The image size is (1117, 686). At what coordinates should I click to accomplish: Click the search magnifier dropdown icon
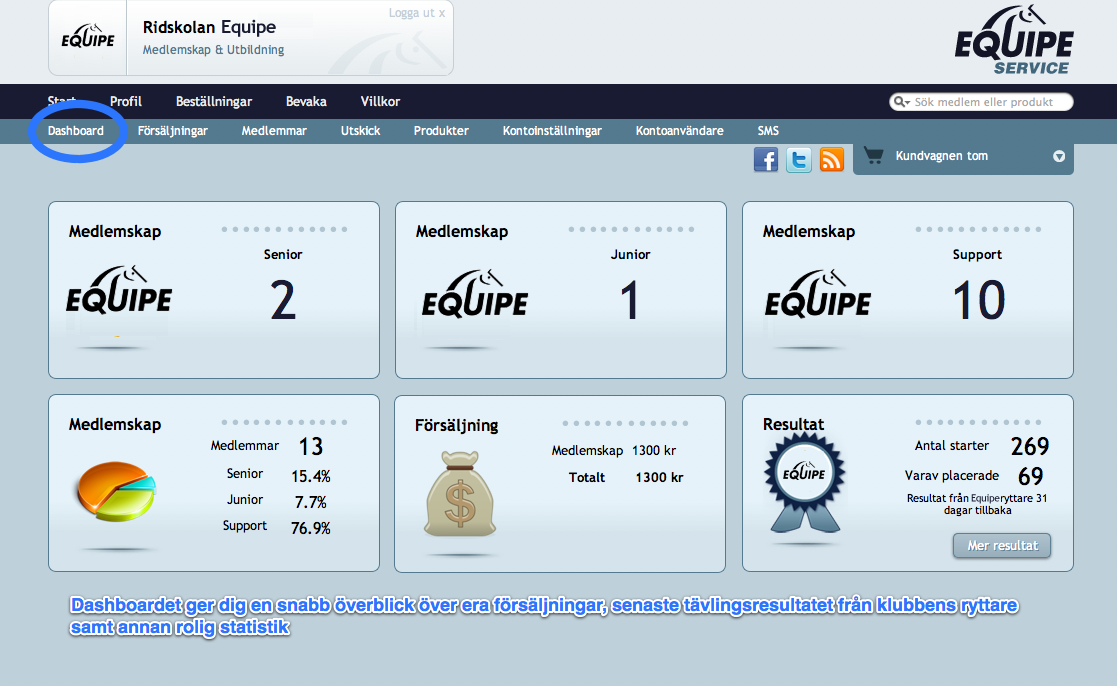(902, 102)
